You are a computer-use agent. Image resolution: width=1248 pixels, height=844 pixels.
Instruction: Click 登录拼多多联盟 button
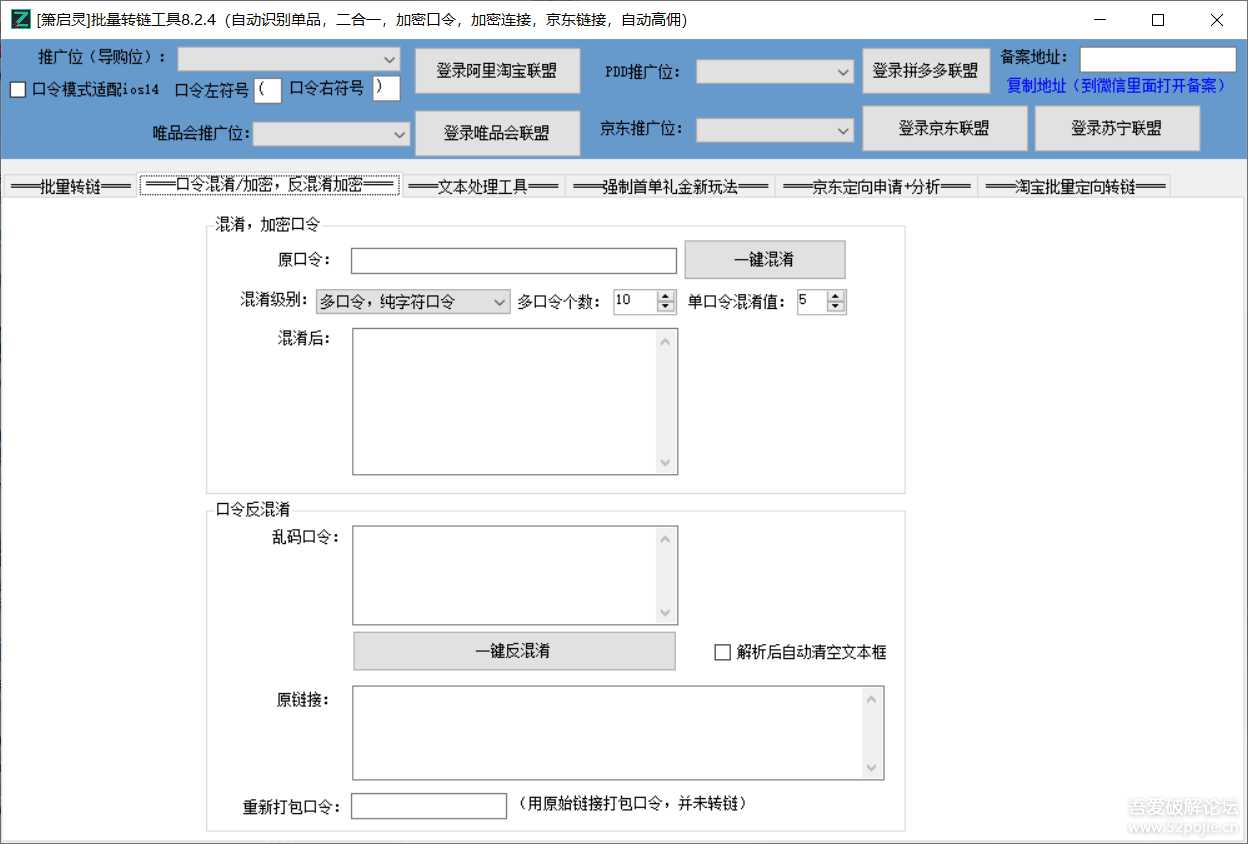(x=926, y=70)
